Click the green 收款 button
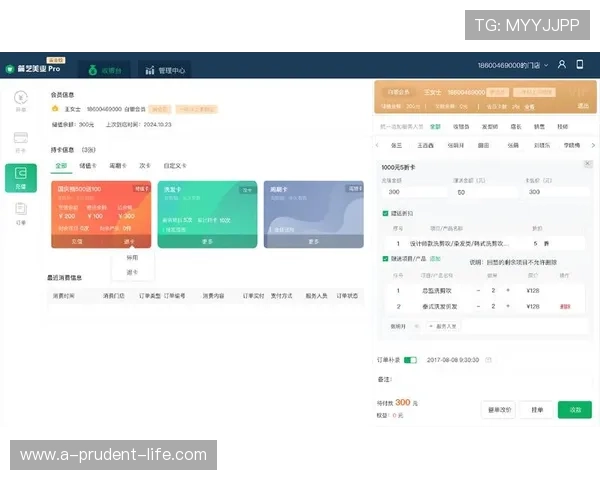Screen dimensions: 600x480 point(575,410)
